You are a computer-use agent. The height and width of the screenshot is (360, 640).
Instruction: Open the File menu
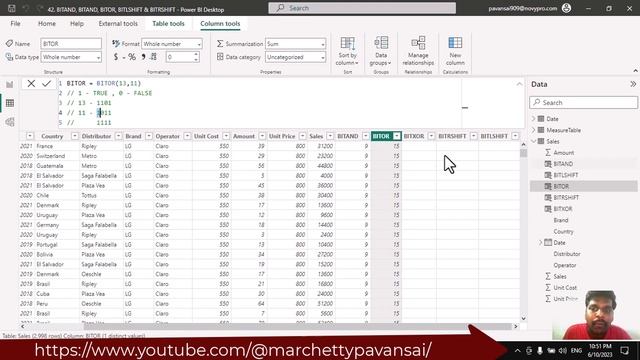click(16, 24)
